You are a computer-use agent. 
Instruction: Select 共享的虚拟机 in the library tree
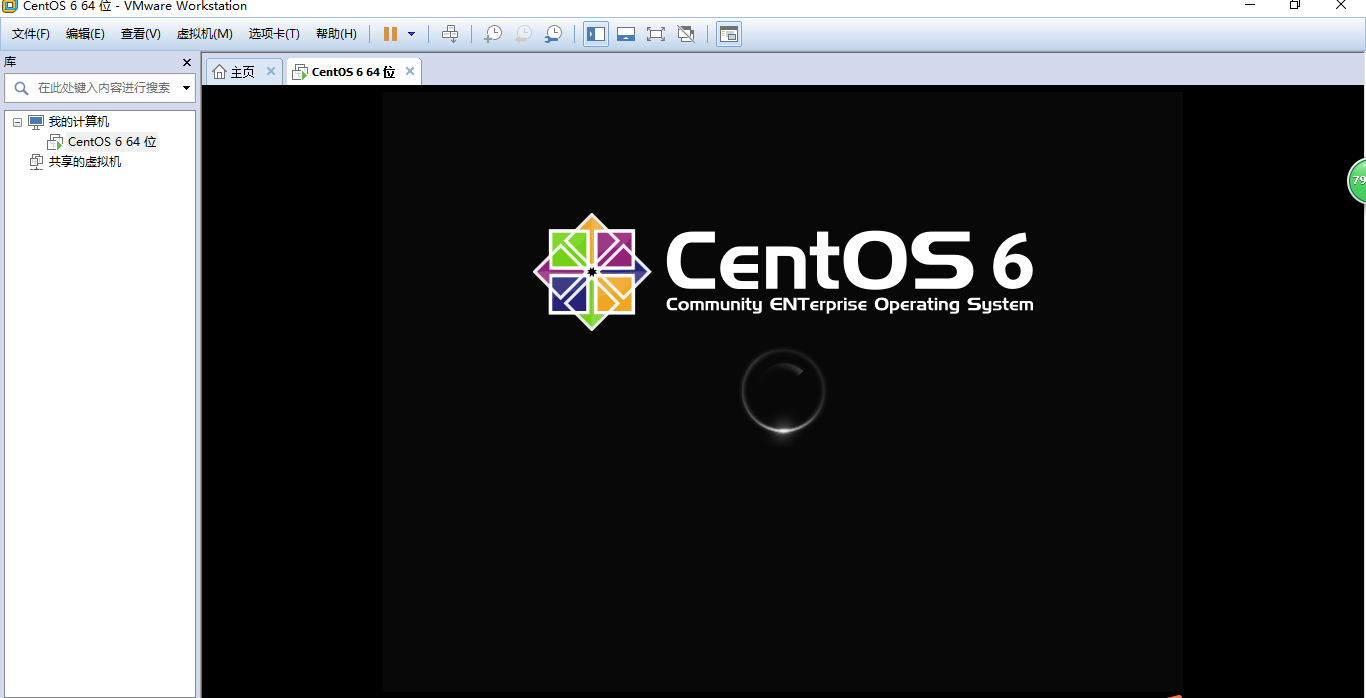click(x=85, y=162)
